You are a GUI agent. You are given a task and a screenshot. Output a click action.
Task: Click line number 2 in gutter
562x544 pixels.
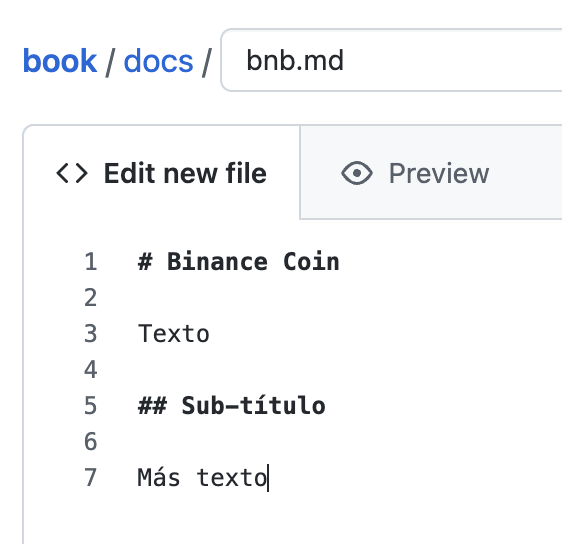pyautogui.click(x=90, y=297)
